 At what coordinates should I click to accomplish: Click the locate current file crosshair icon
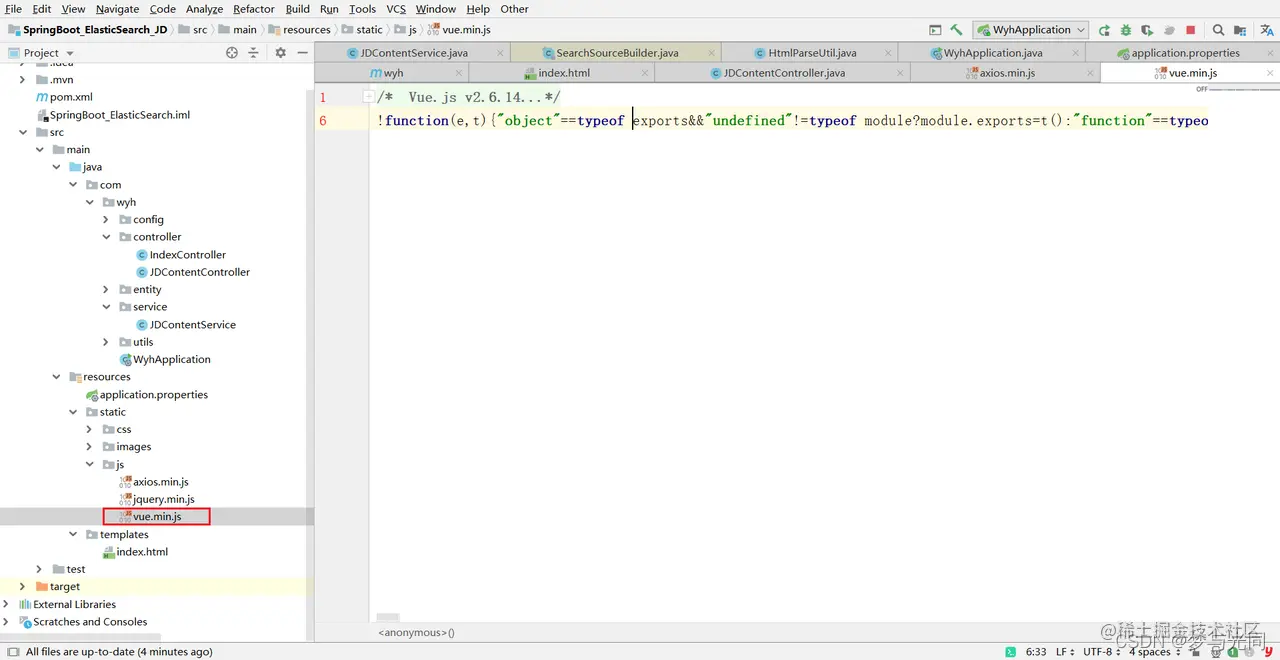click(232, 52)
